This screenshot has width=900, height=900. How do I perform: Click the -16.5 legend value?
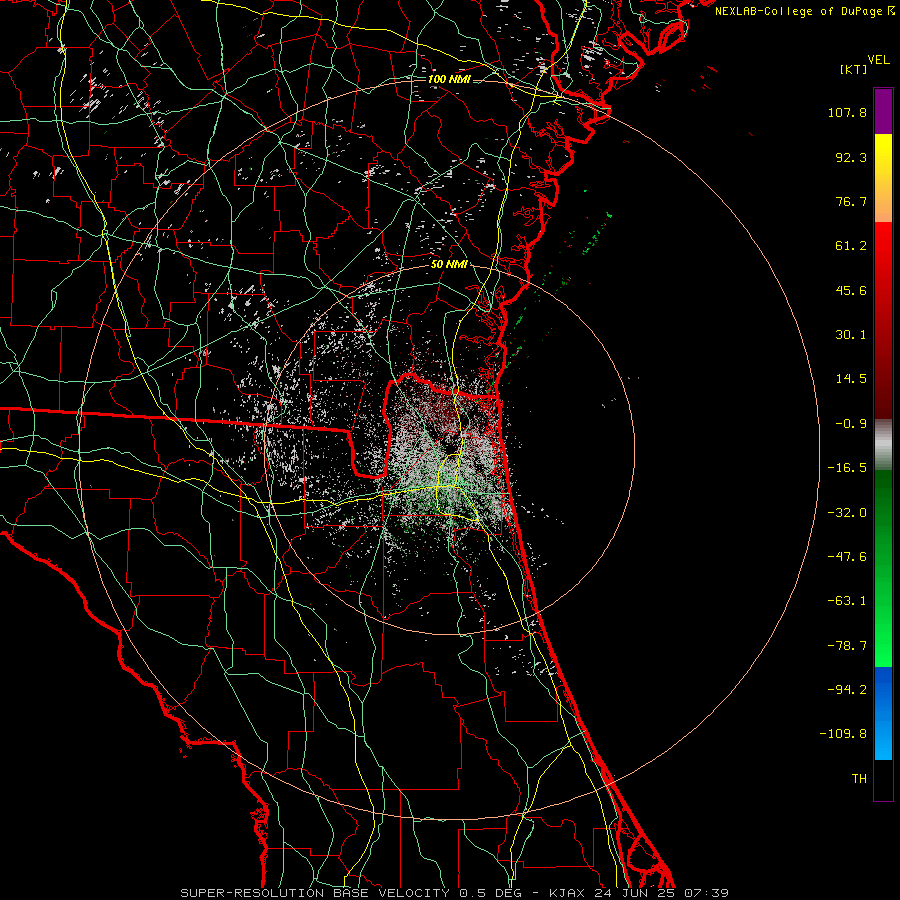coord(847,468)
